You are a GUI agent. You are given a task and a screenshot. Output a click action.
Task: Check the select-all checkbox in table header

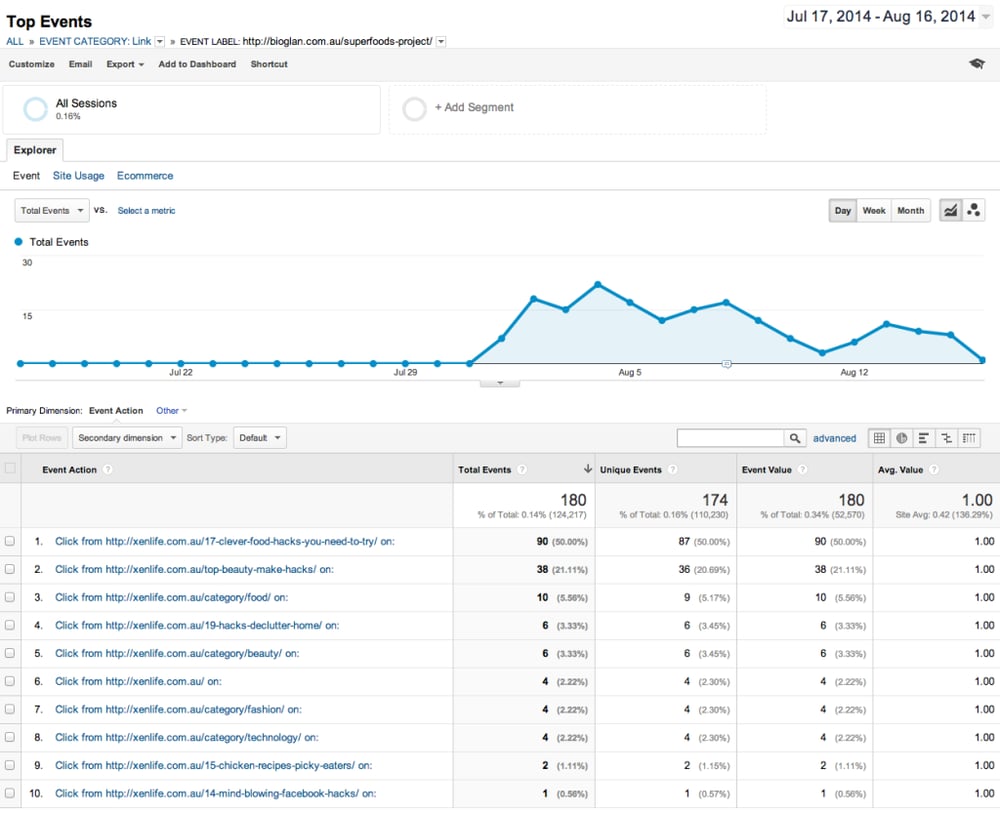click(x=10, y=469)
